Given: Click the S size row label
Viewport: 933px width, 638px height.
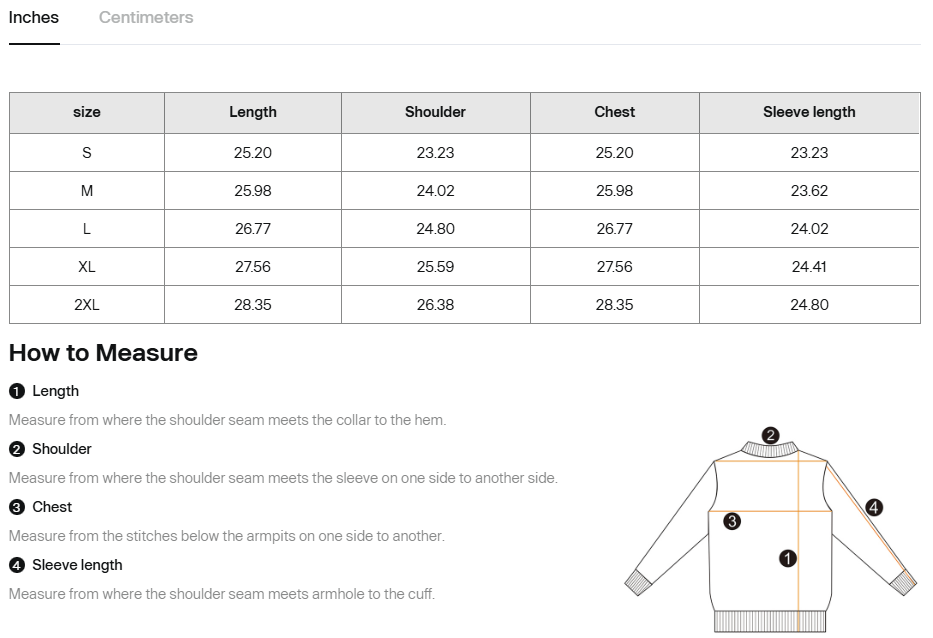Looking at the screenshot, I should pos(87,153).
